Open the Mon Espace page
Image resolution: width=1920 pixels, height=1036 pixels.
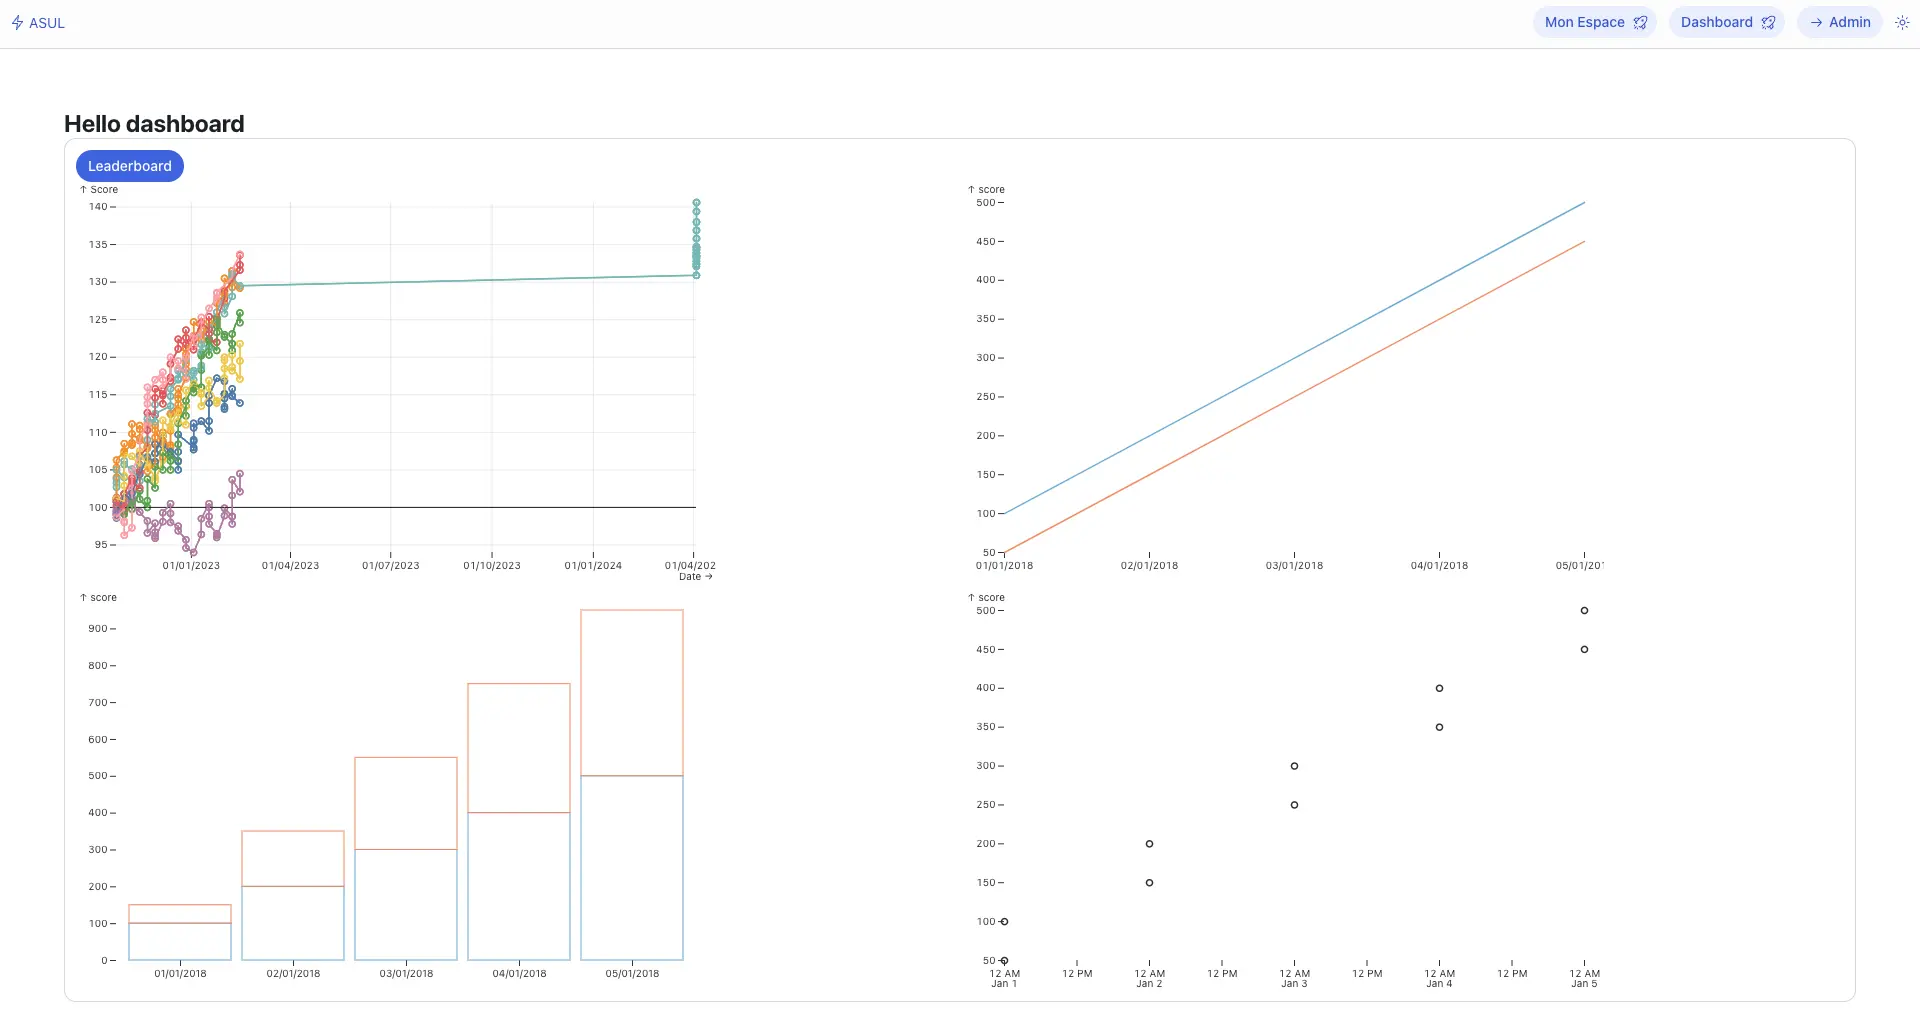click(x=1594, y=22)
